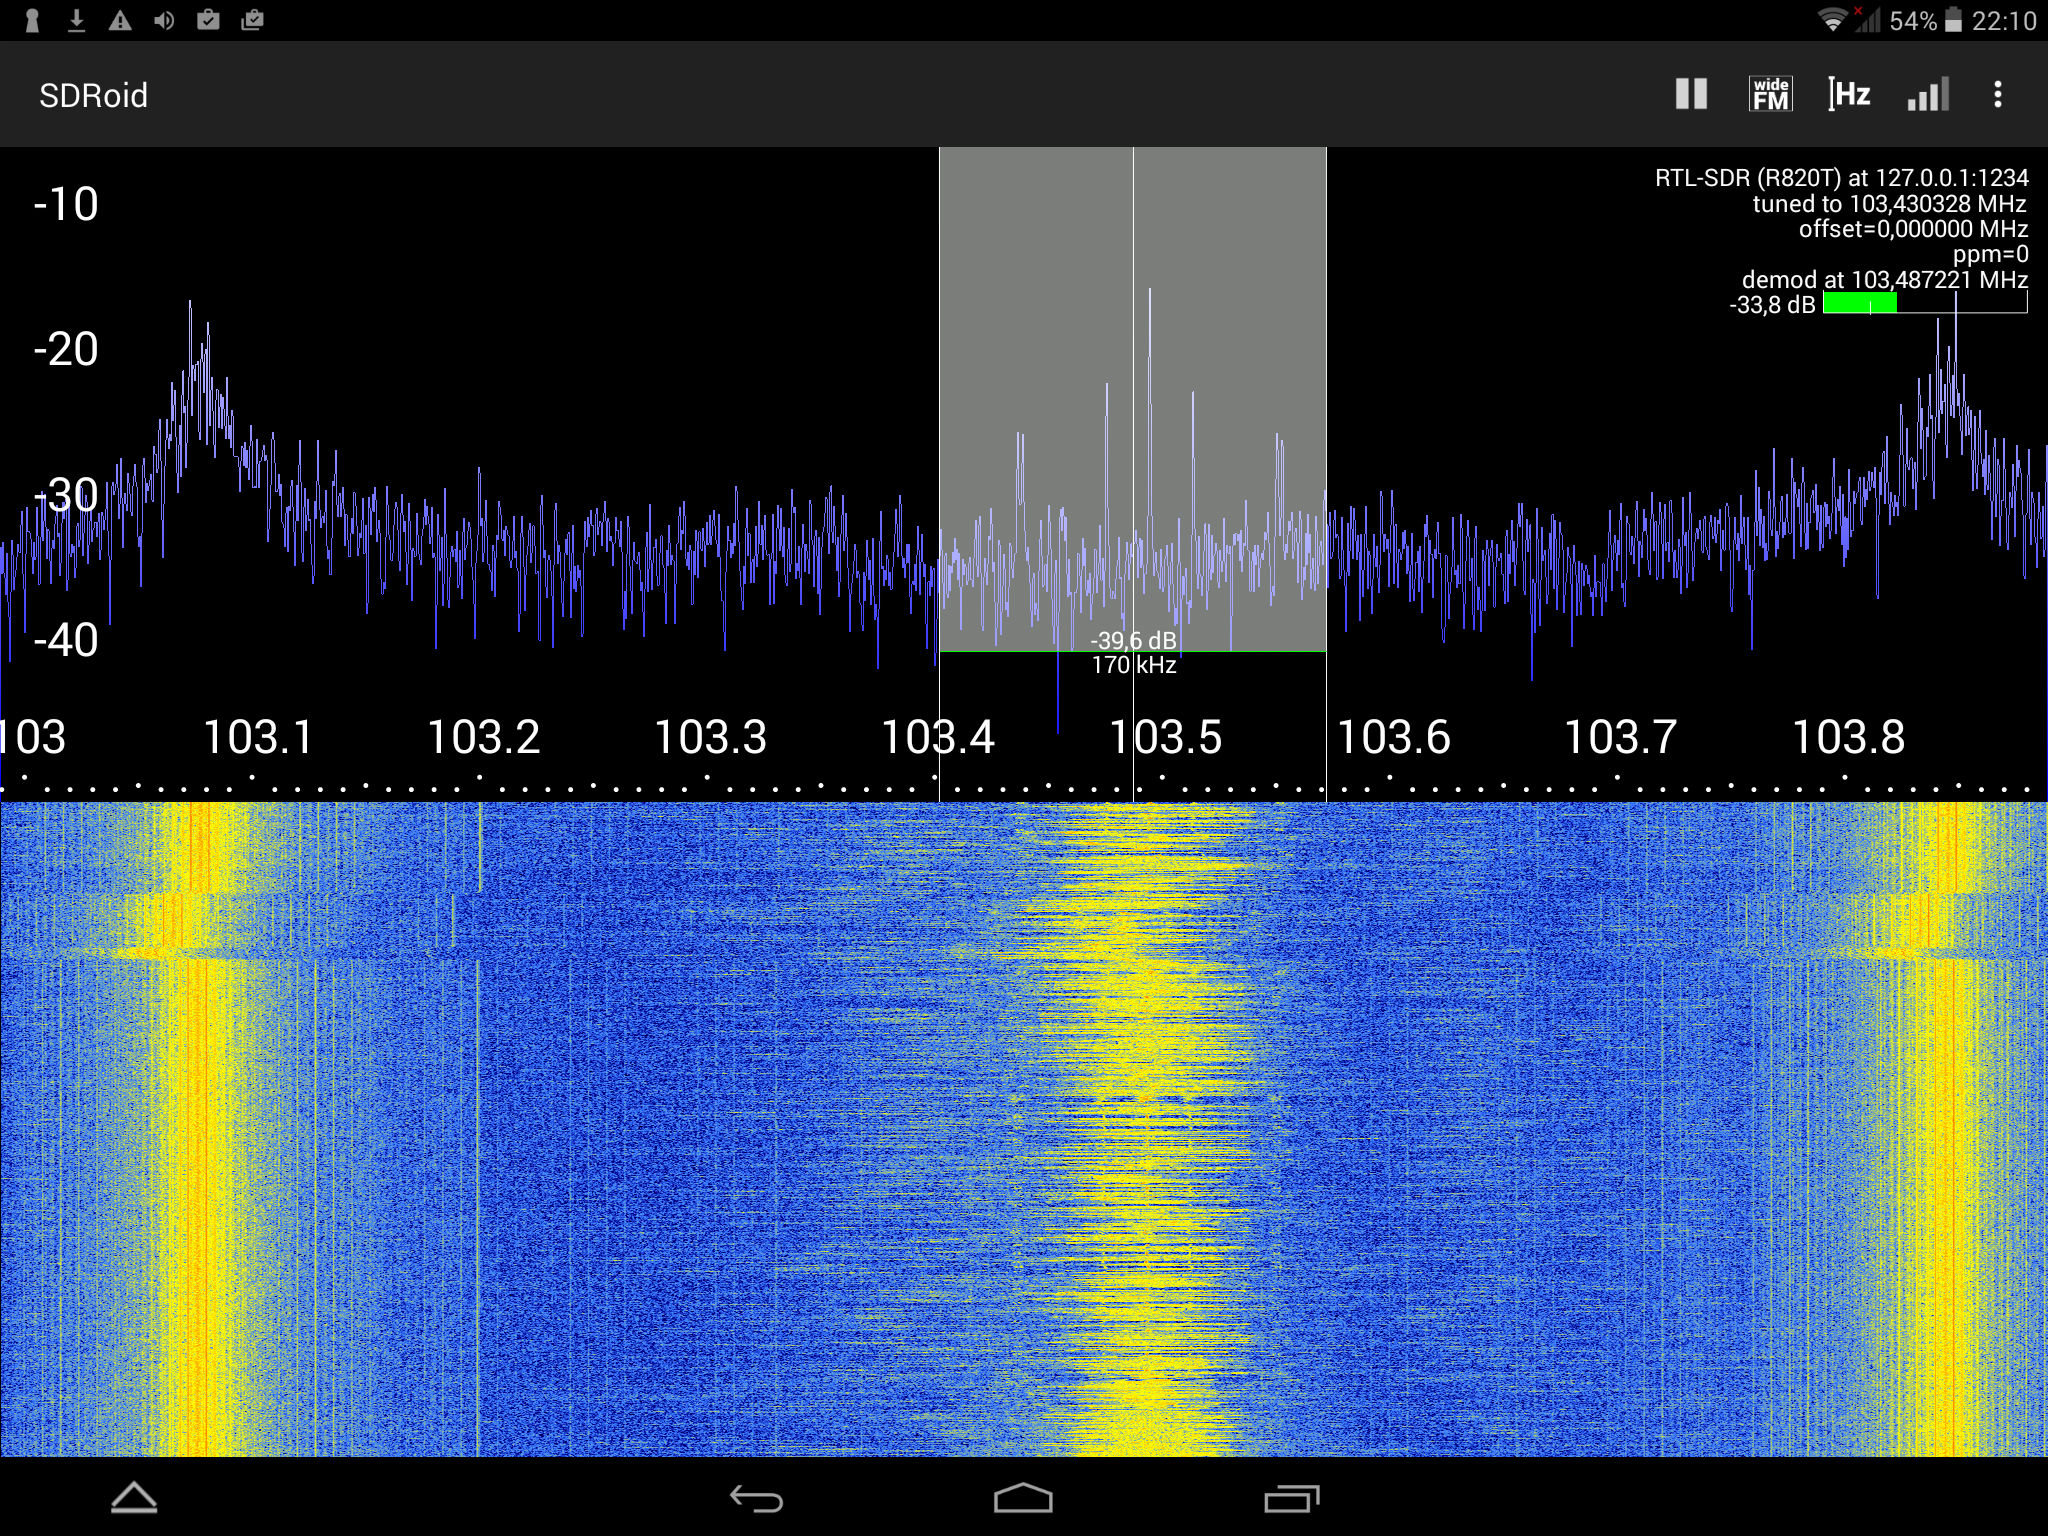Viewport: 2048px width, 1536px height.
Task: Tap the -39,6 dB squelch threshold label
Action: coord(1133,640)
